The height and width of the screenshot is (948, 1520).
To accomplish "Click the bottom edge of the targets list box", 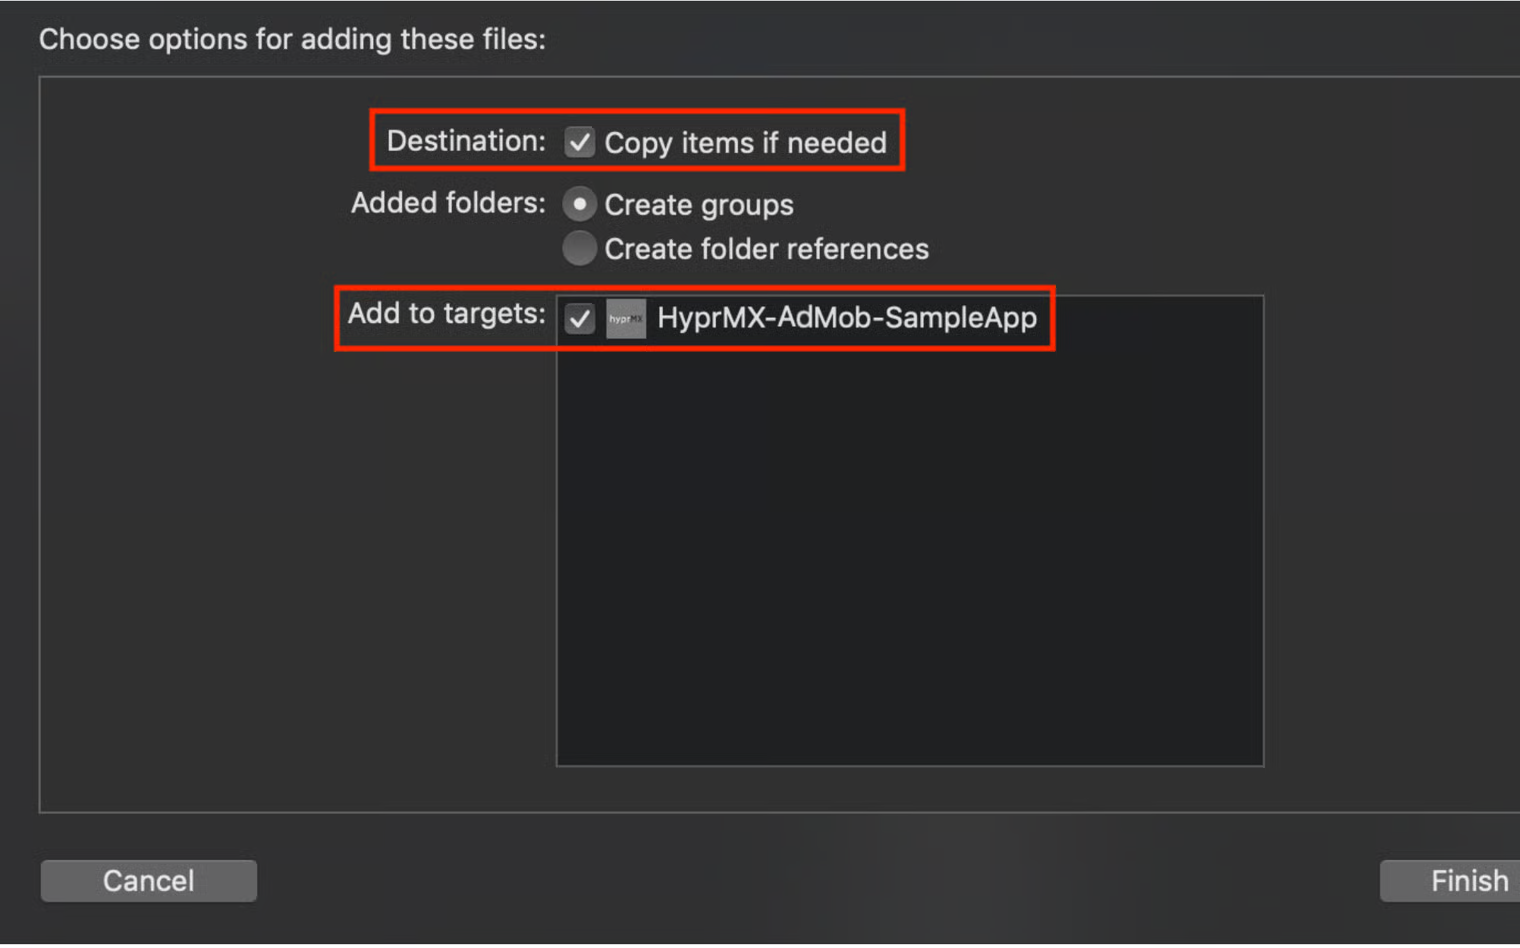I will [x=910, y=766].
